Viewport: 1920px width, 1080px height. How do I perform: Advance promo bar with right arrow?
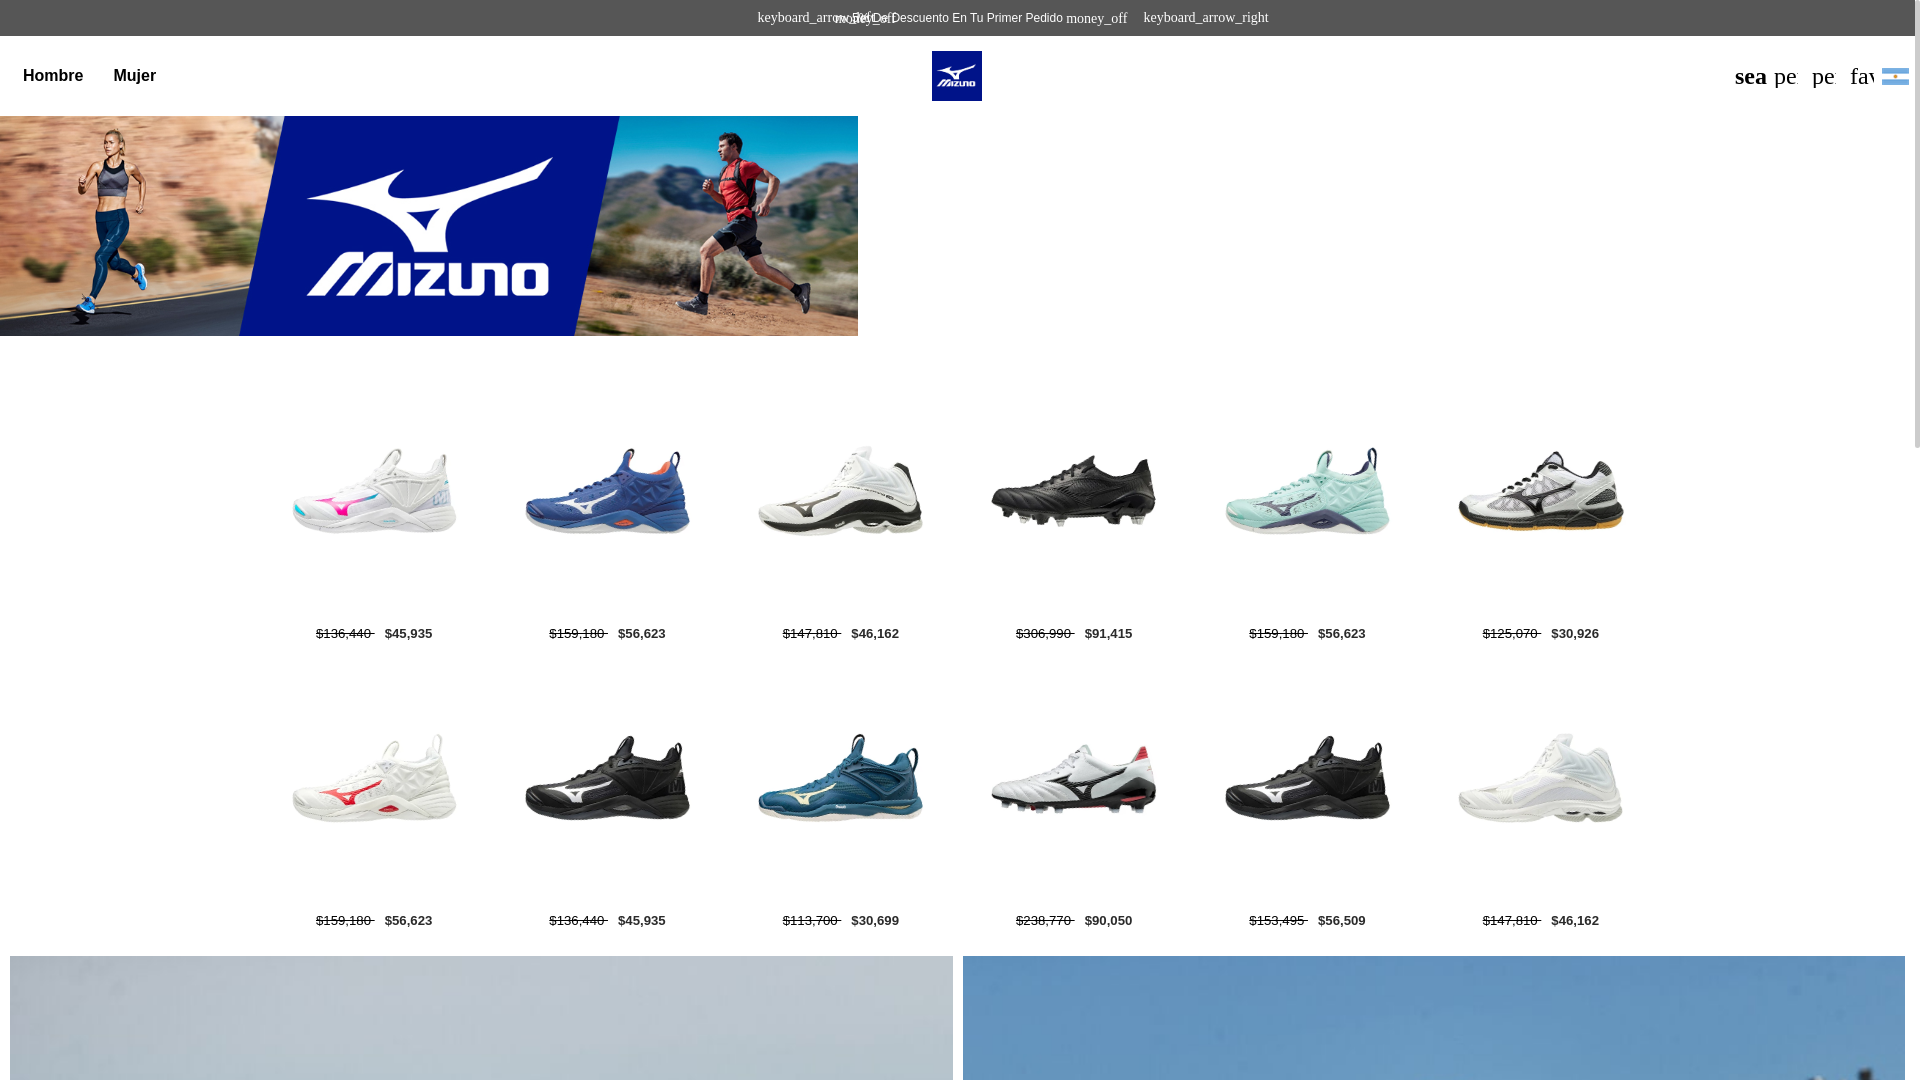1205,18
